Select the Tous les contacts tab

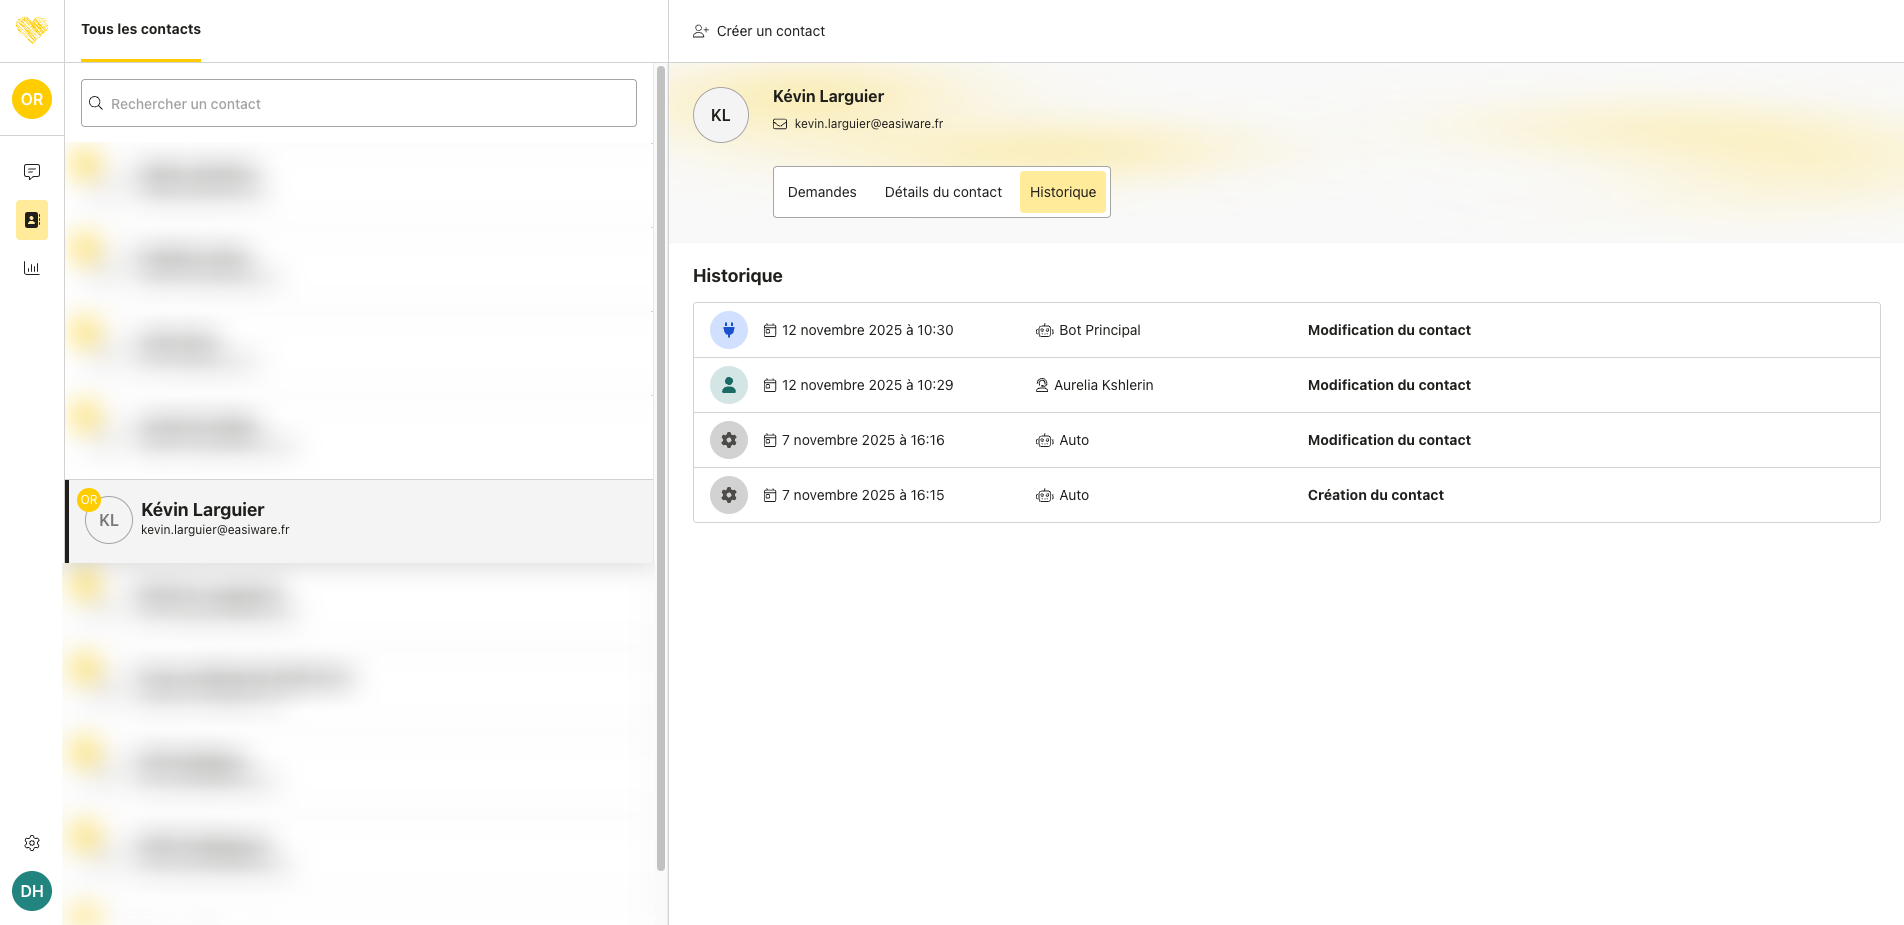coord(141,30)
